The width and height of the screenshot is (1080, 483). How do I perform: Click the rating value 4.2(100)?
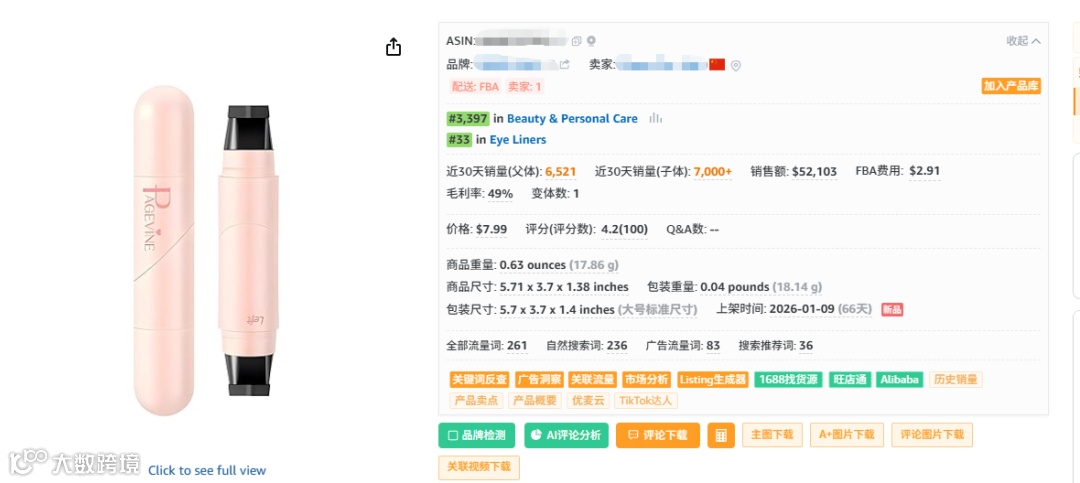tap(625, 229)
